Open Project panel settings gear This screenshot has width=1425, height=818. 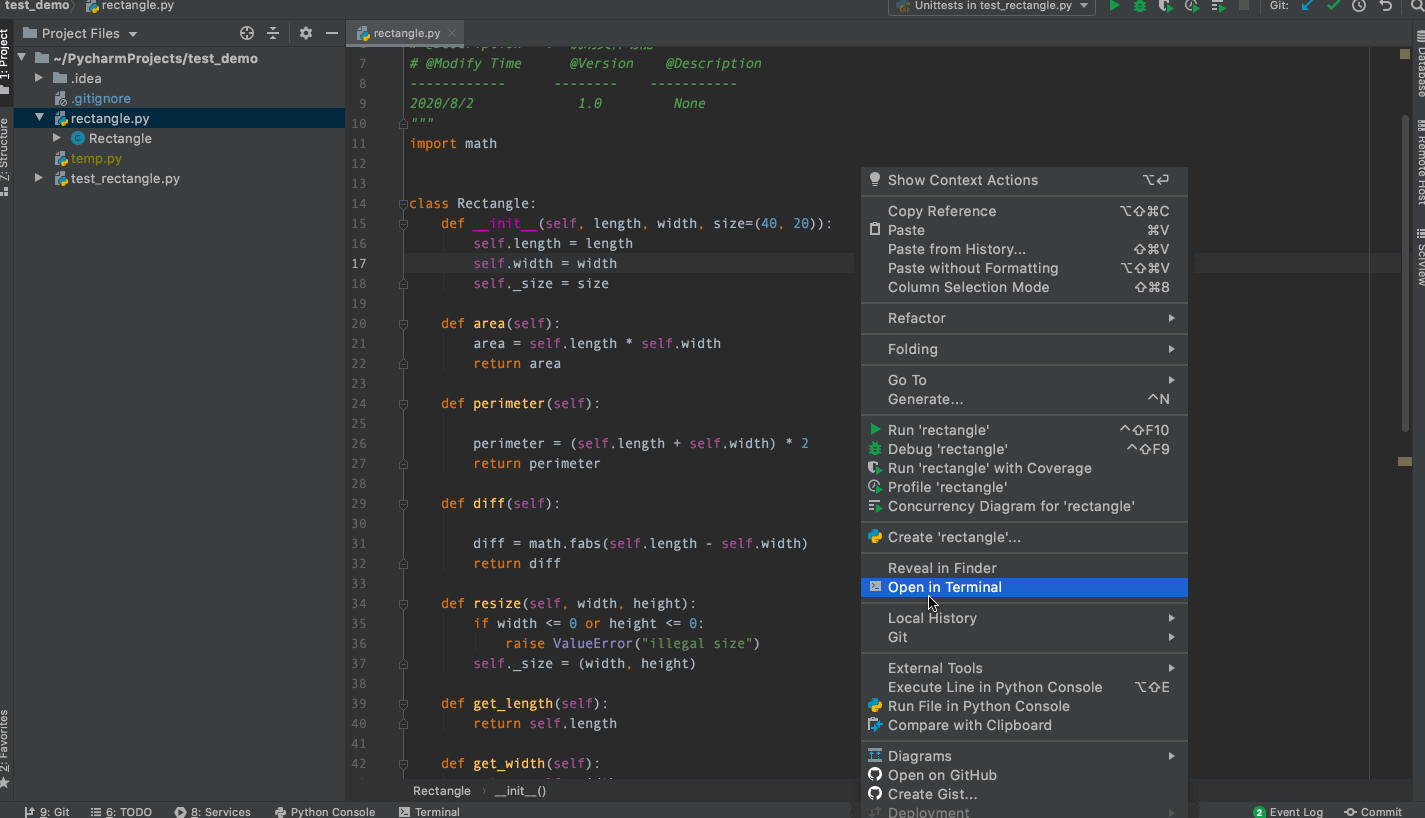tap(306, 33)
